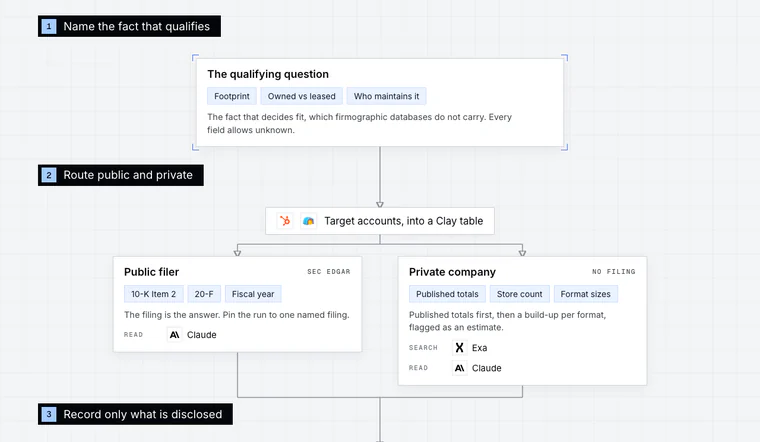Click the 'READ' label in Private company card

(x=418, y=368)
